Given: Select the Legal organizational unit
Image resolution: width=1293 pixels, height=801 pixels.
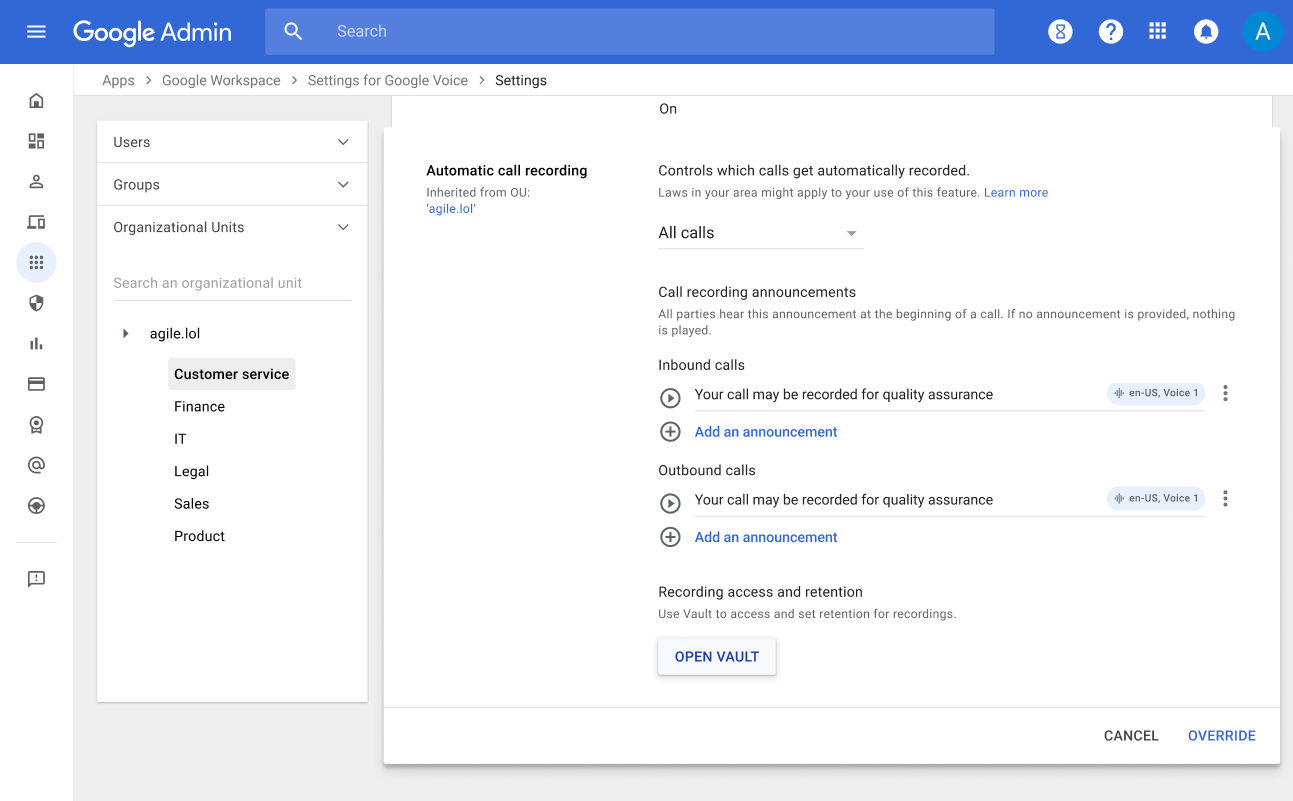Looking at the screenshot, I should tap(191, 471).
